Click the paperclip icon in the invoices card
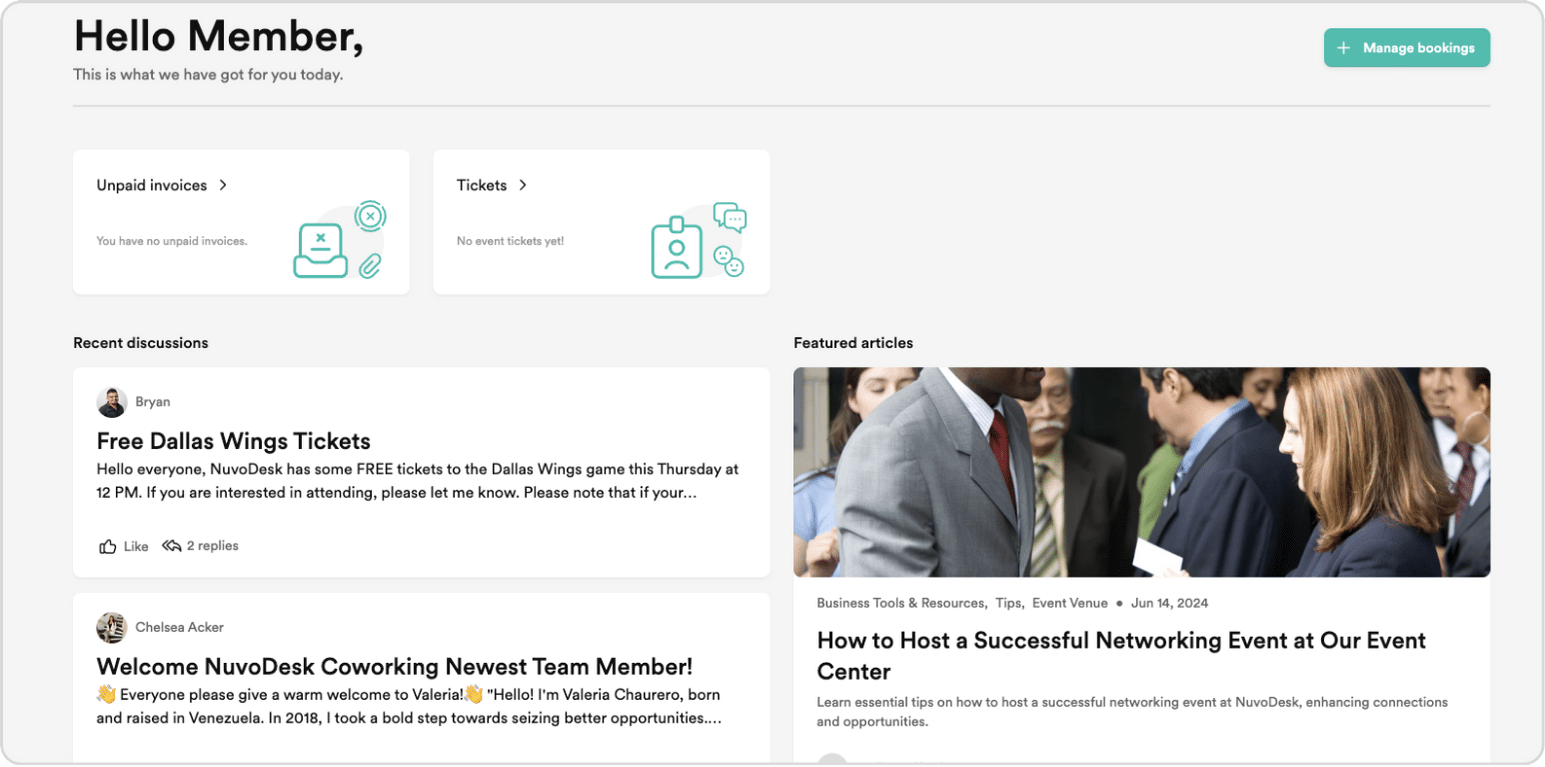Screen dimensions: 1545x767 (371, 265)
